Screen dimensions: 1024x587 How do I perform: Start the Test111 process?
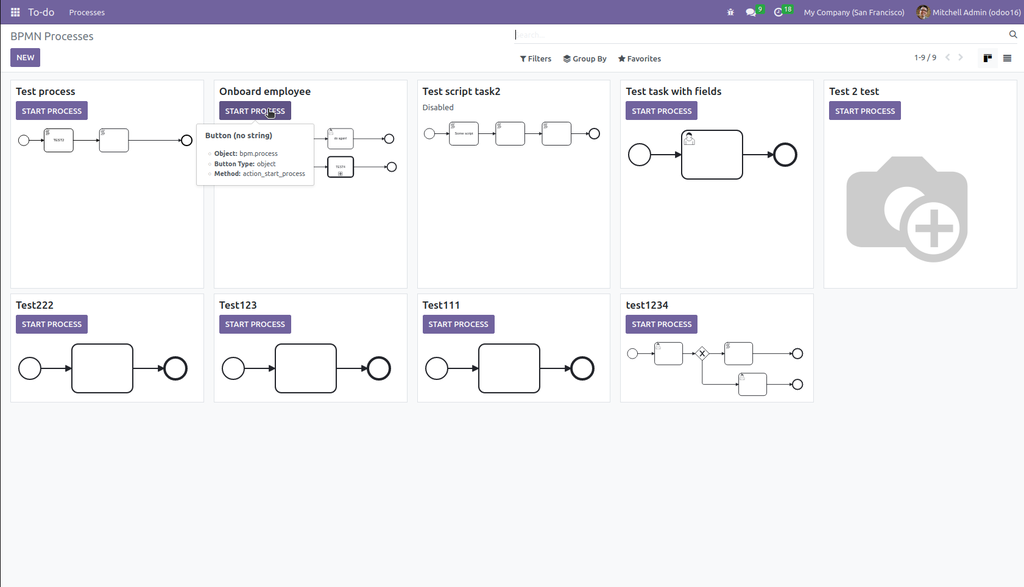click(458, 325)
